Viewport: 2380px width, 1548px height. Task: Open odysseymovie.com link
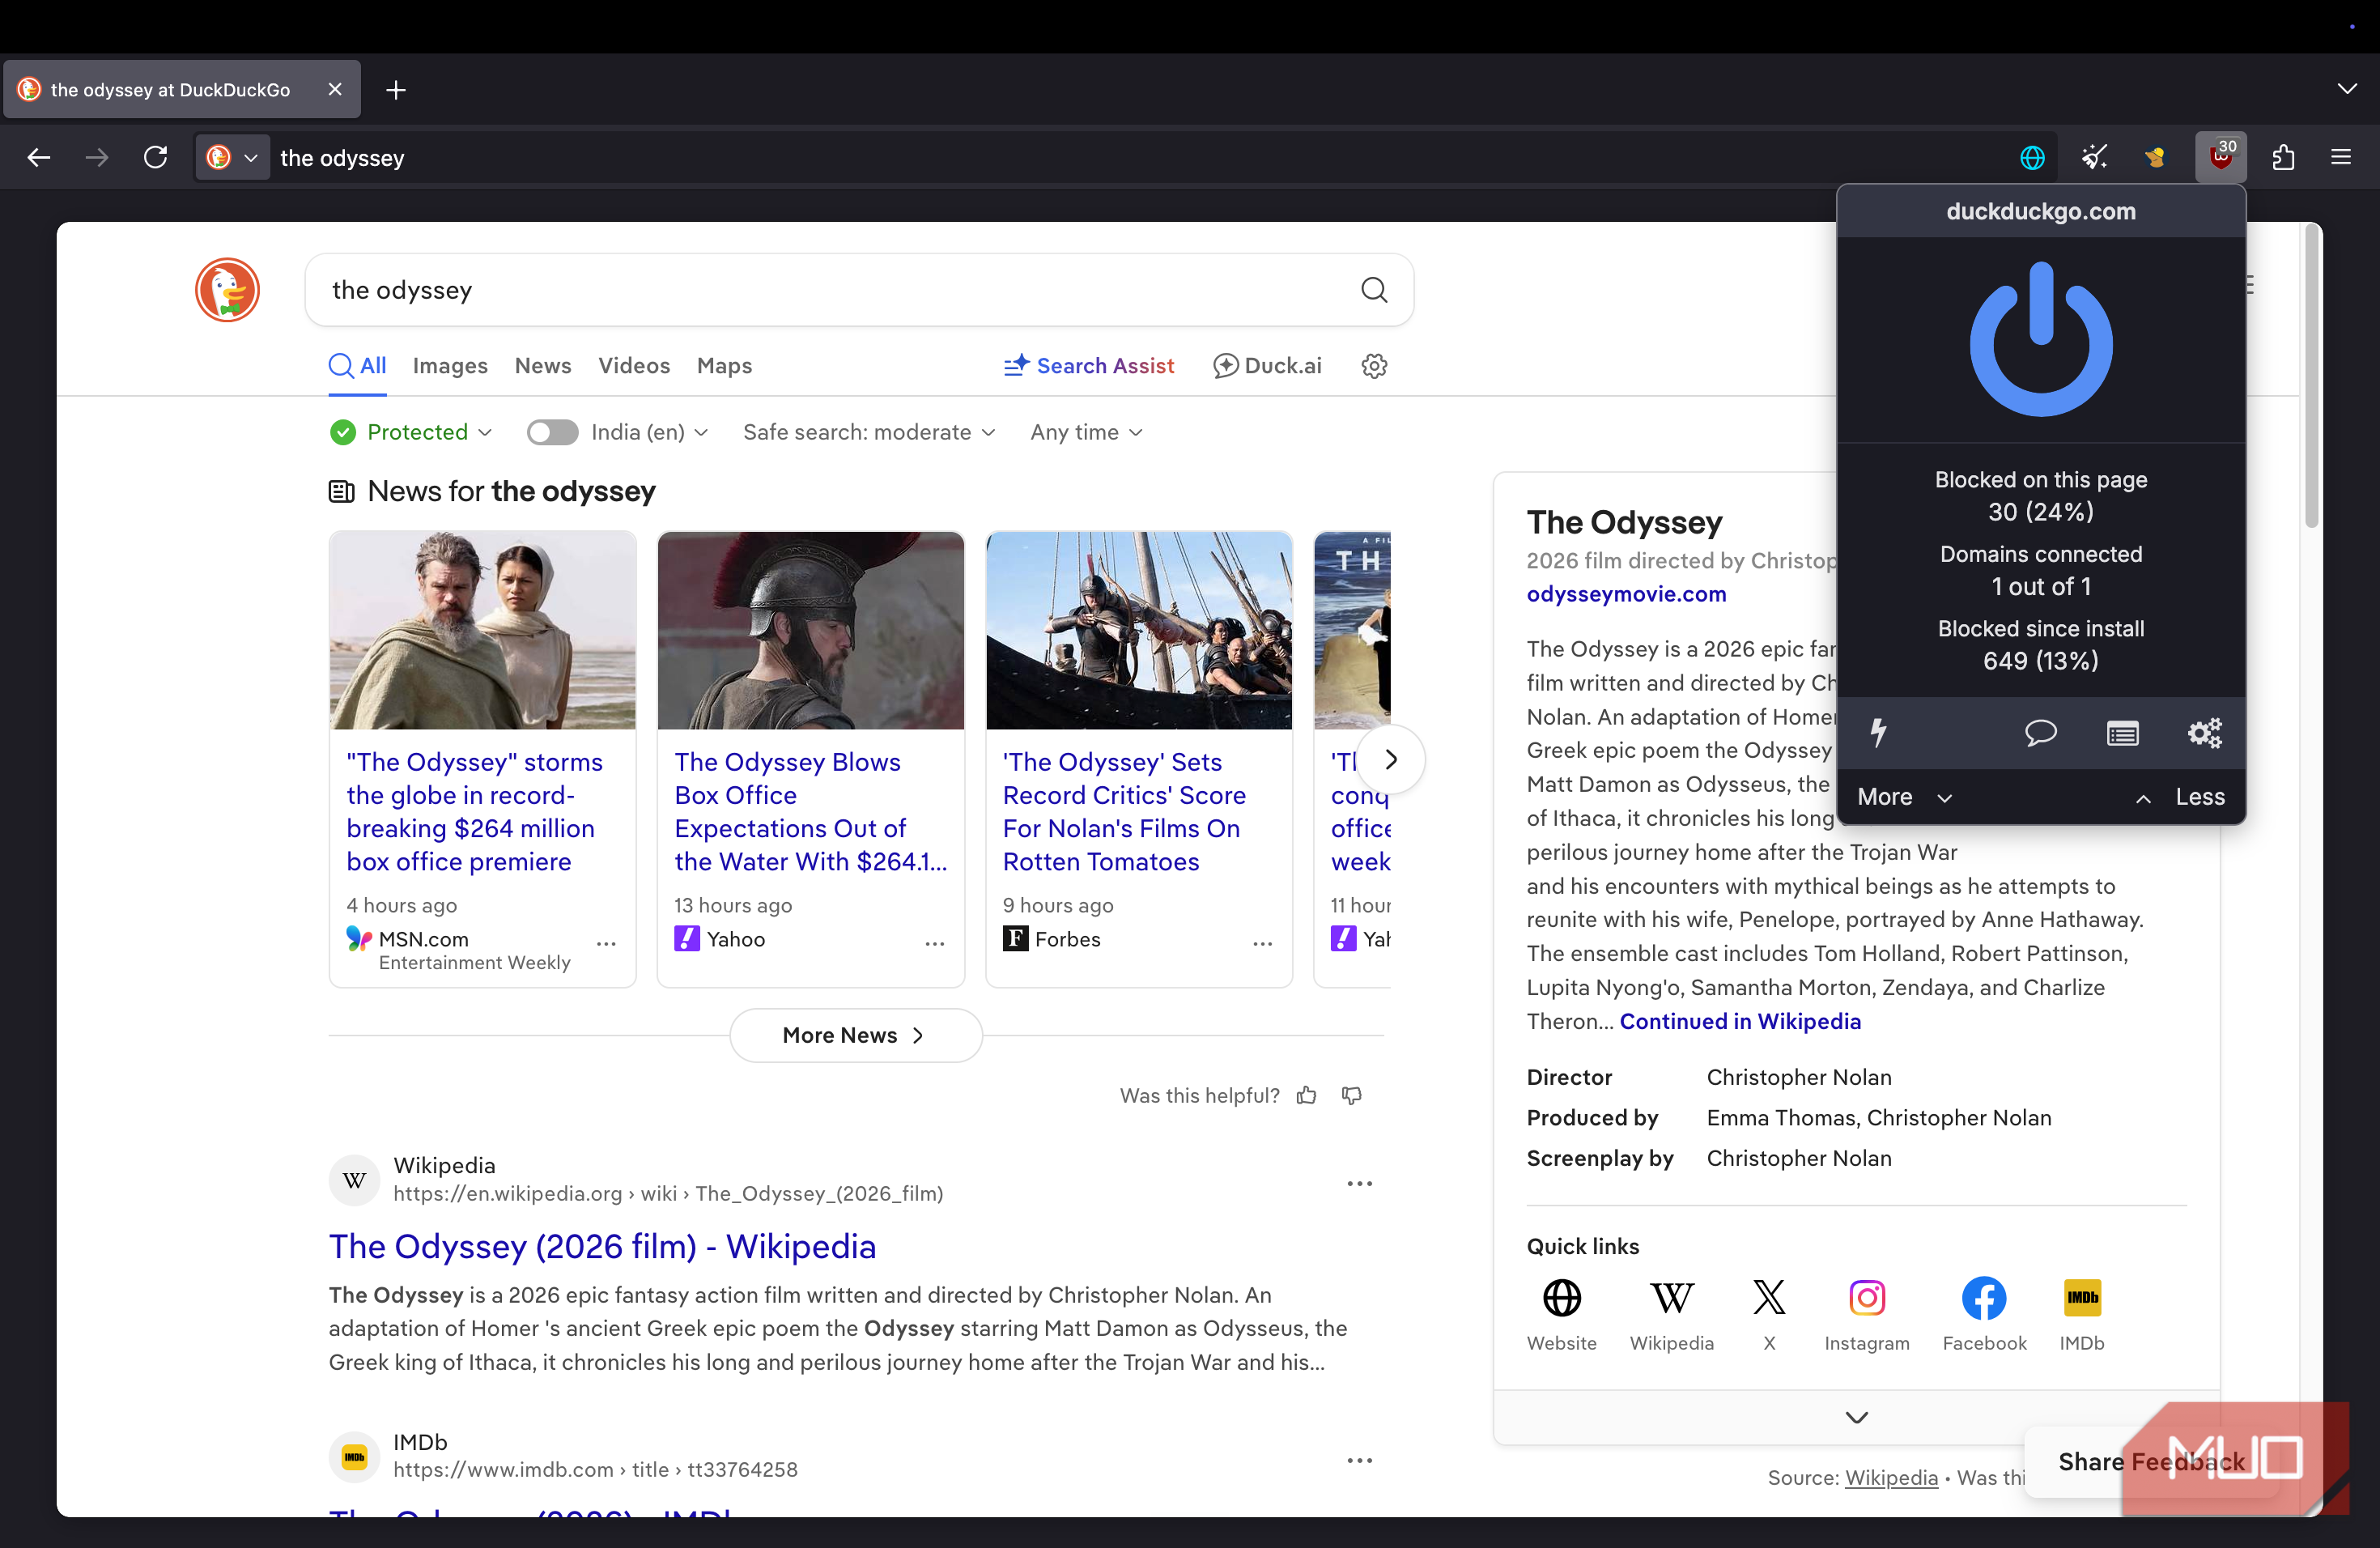click(x=1626, y=594)
